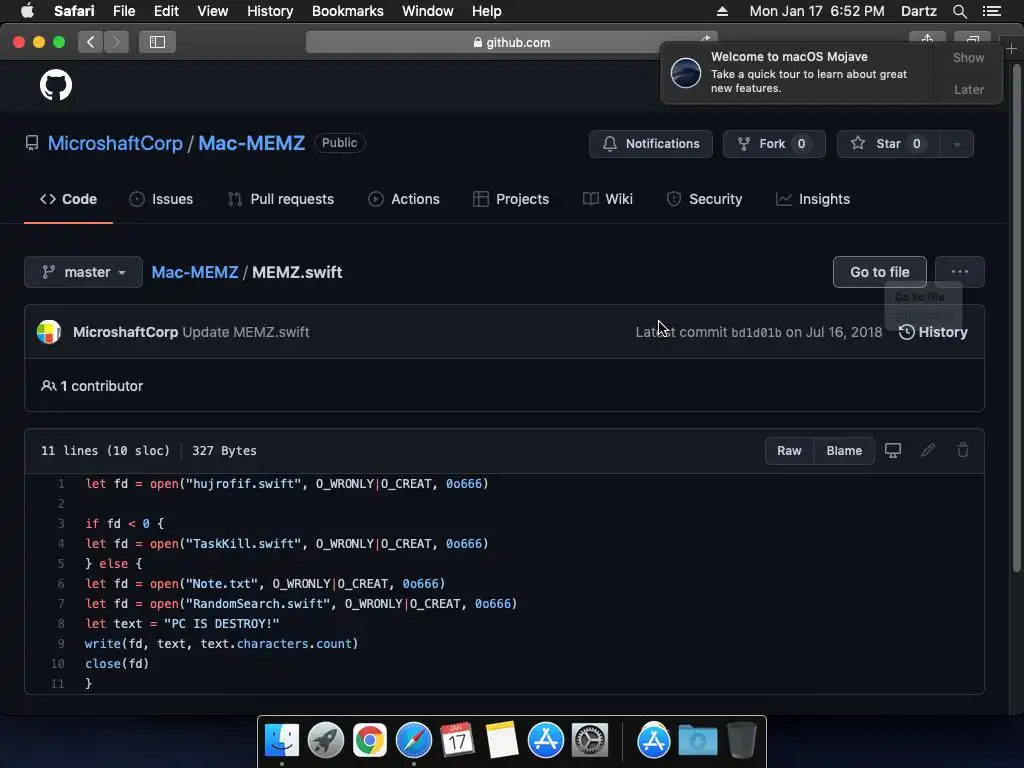Open Google Chrome from Dock
This screenshot has width=1024, height=768.
[x=370, y=741]
